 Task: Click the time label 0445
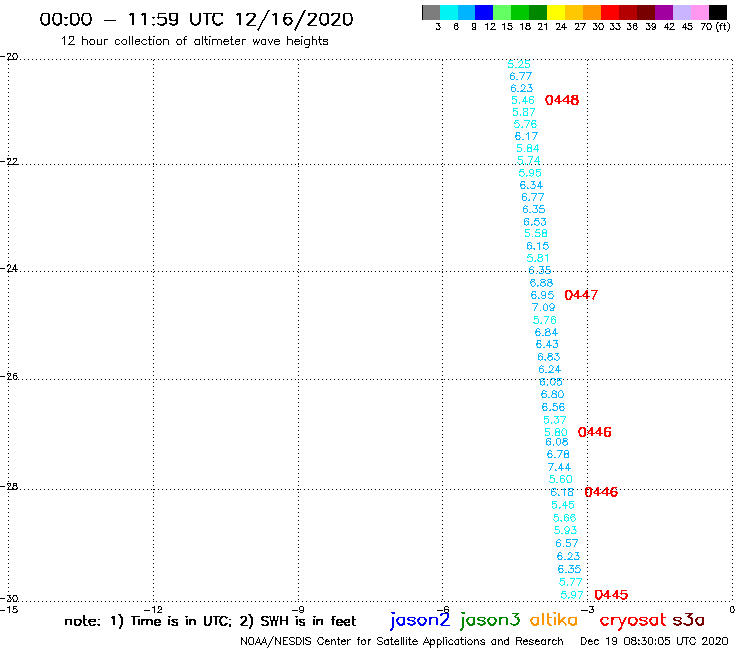tap(611, 595)
